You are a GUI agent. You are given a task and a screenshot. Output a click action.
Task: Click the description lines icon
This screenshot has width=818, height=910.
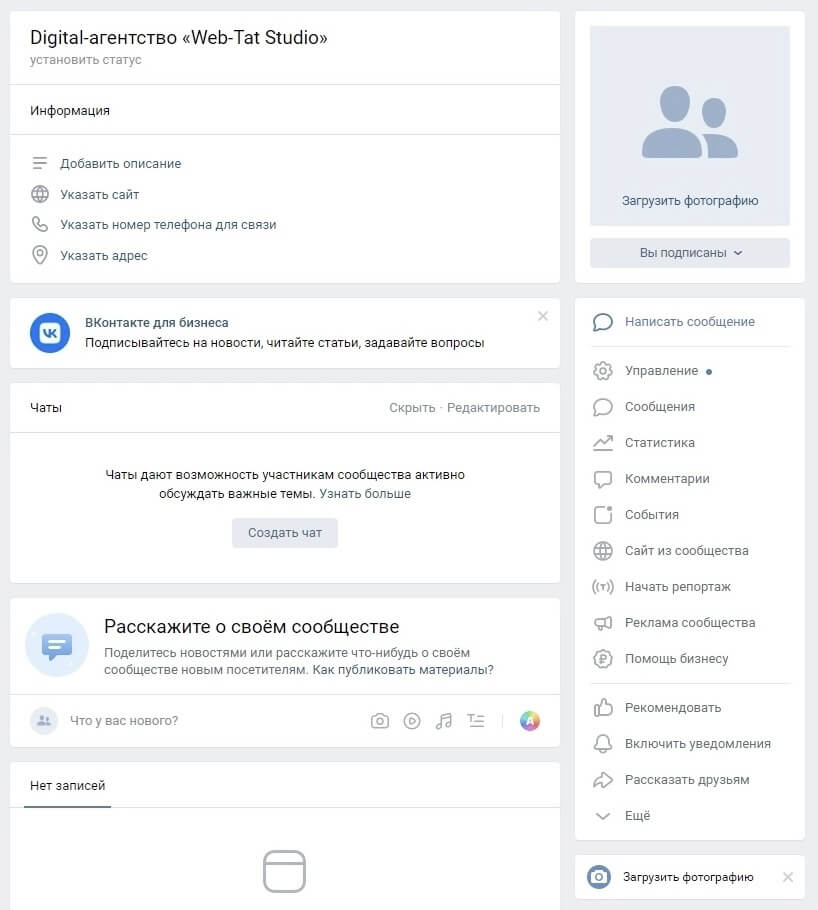(x=39, y=163)
